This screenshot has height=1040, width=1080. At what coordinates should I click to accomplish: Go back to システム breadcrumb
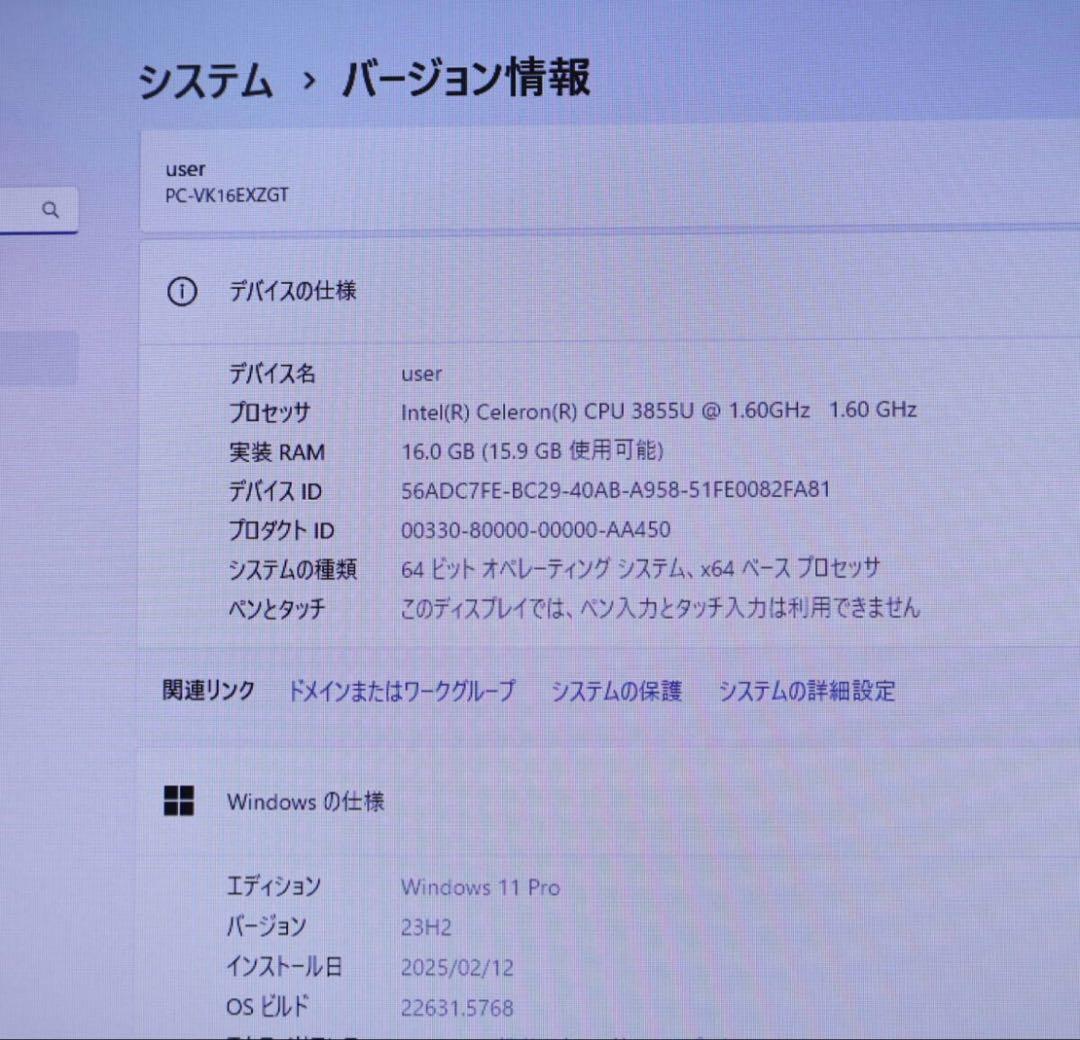pyautogui.click(x=205, y=81)
